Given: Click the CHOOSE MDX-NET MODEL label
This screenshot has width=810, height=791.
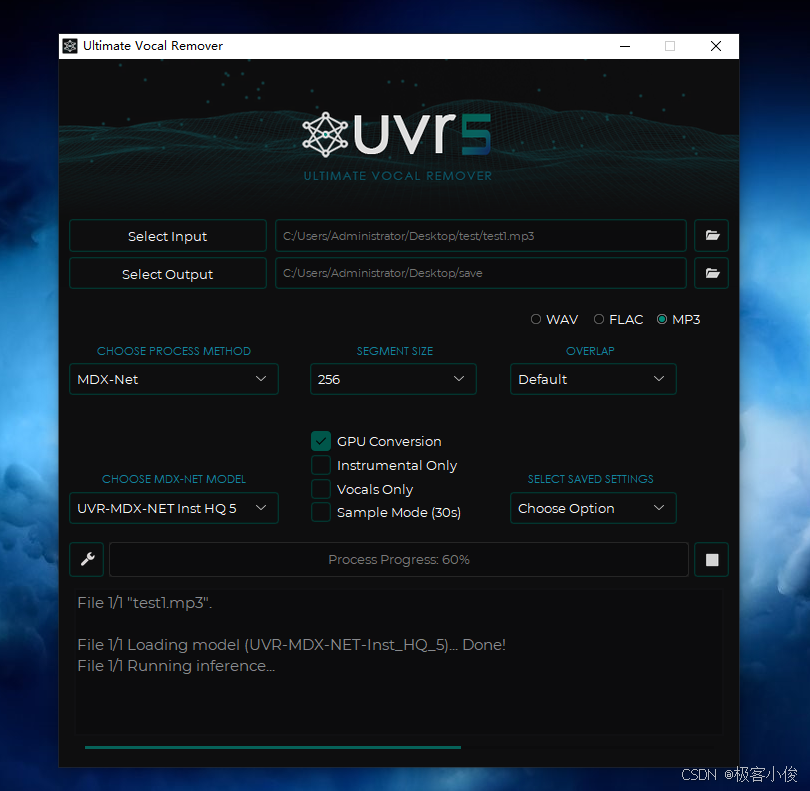Looking at the screenshot, I should [174, 479].
